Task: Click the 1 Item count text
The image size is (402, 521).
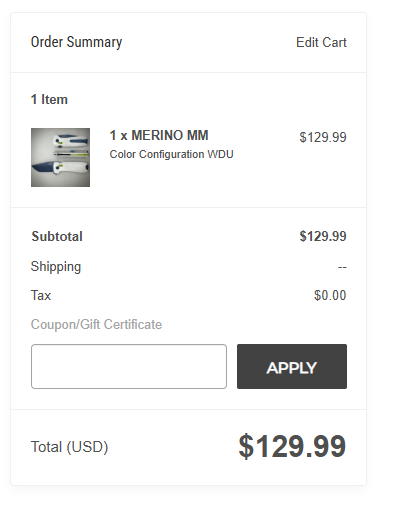Action: pos(49,99)
